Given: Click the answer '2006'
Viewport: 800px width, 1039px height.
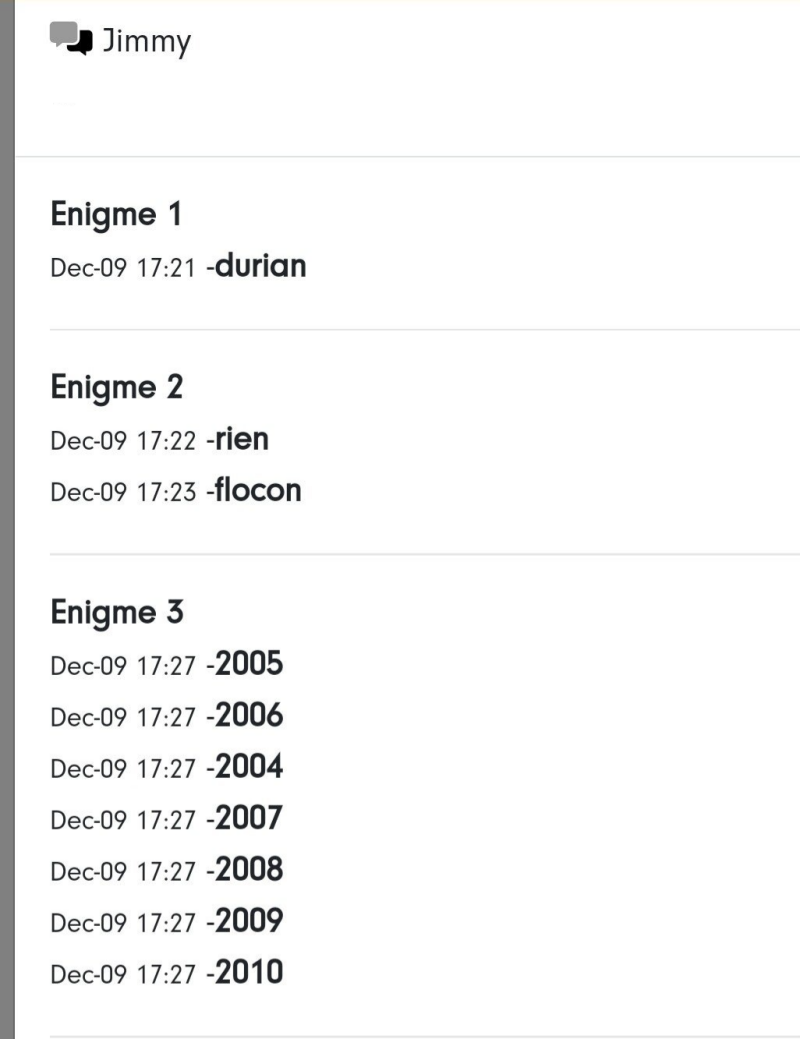Looking at the screenshot, I should [x=249, y=715].
